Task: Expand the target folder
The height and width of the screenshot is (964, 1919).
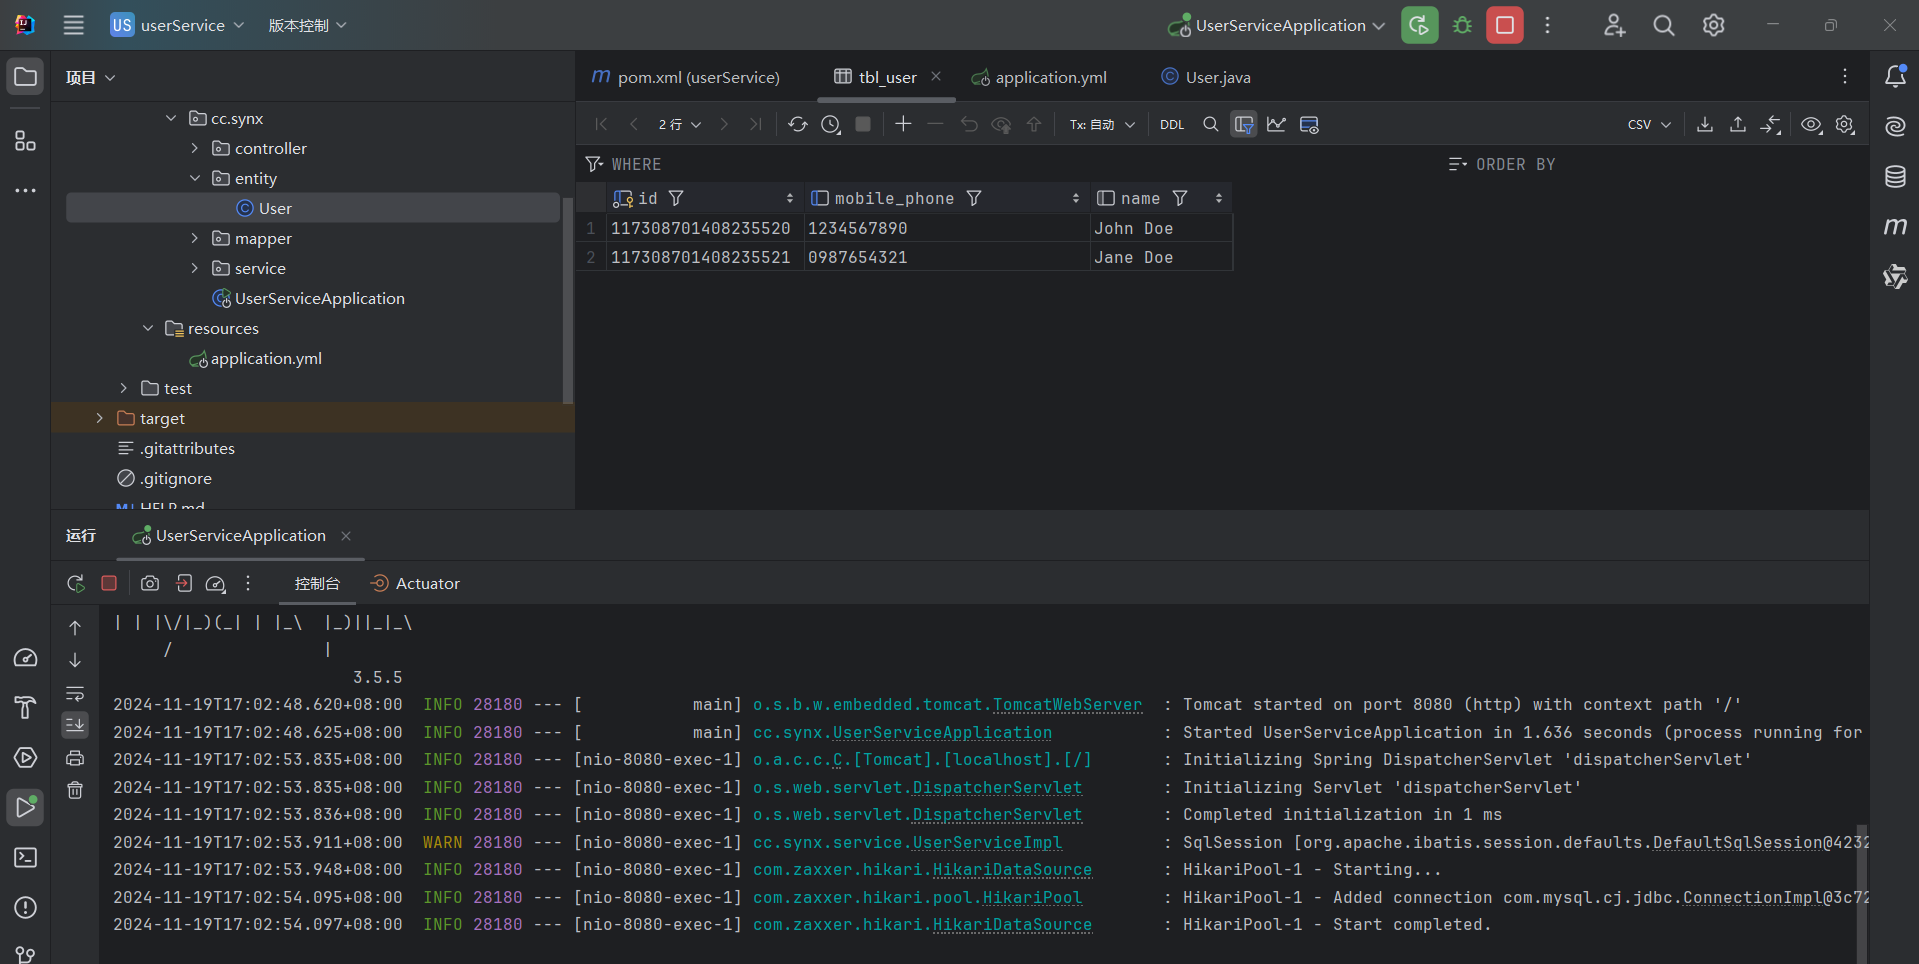Action: 99,418
